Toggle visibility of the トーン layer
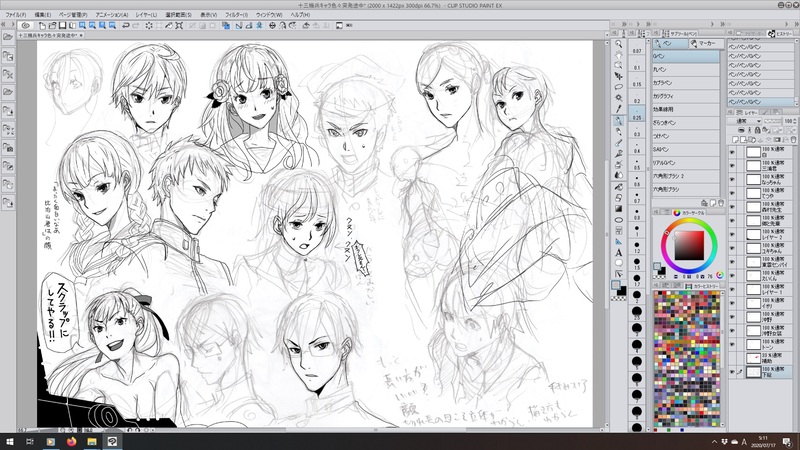This screenshot has width=800, height=450. [733, 344]
